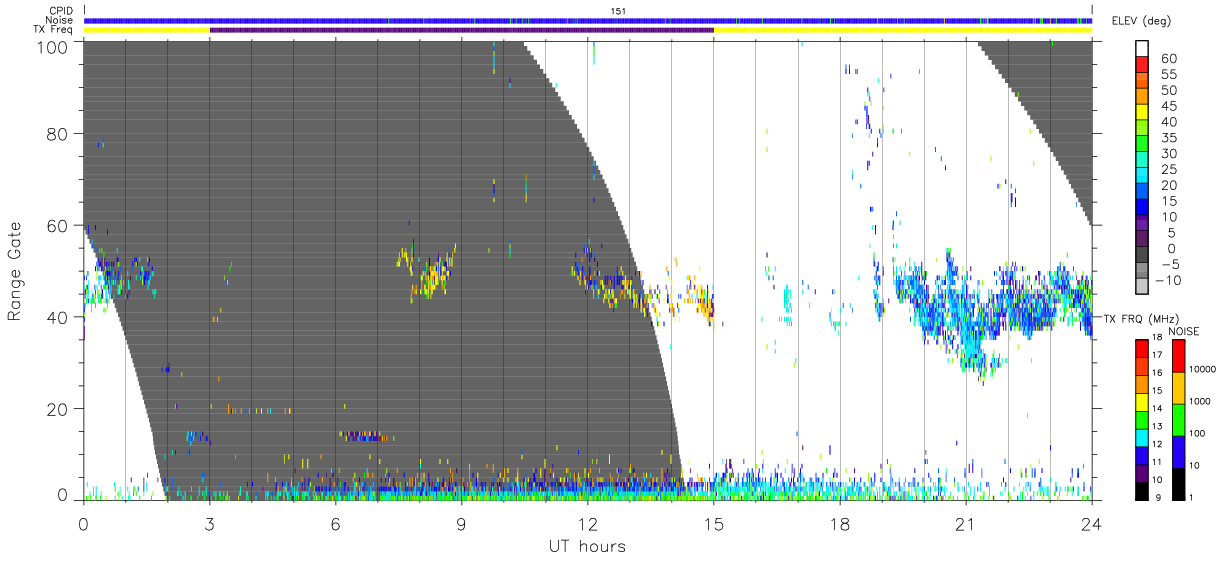Click the blue Noise strip above the plot
The image size is (1228, 567).
point(587,20)
